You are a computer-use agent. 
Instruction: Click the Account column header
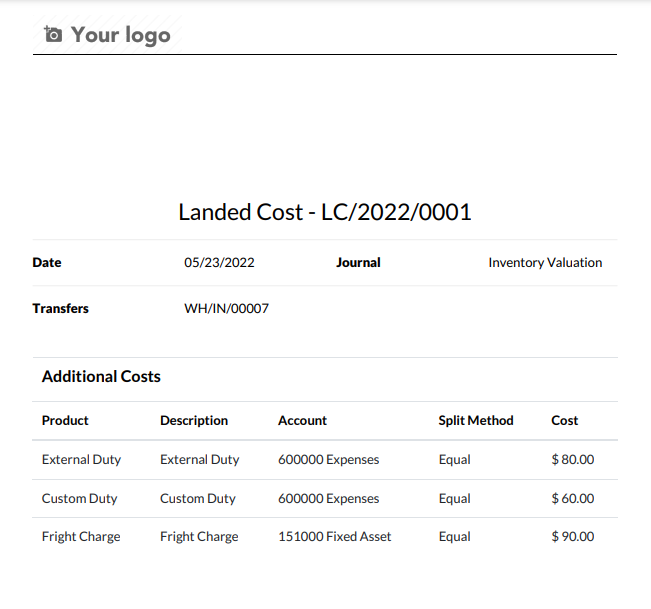coord(302,421)
